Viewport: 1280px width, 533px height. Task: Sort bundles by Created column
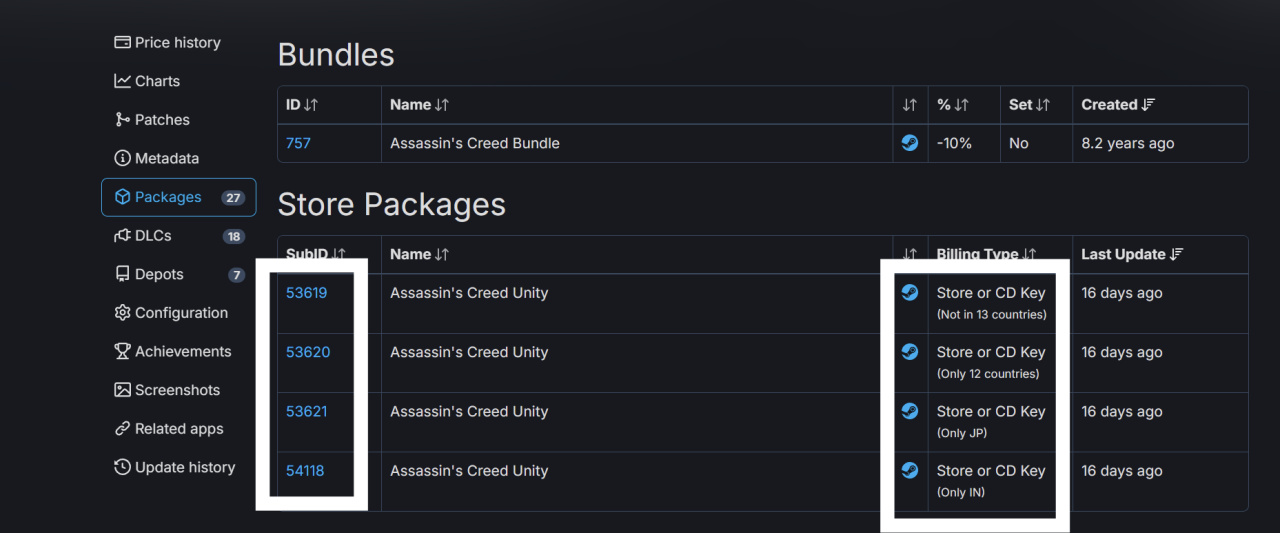coord(1118,105)
